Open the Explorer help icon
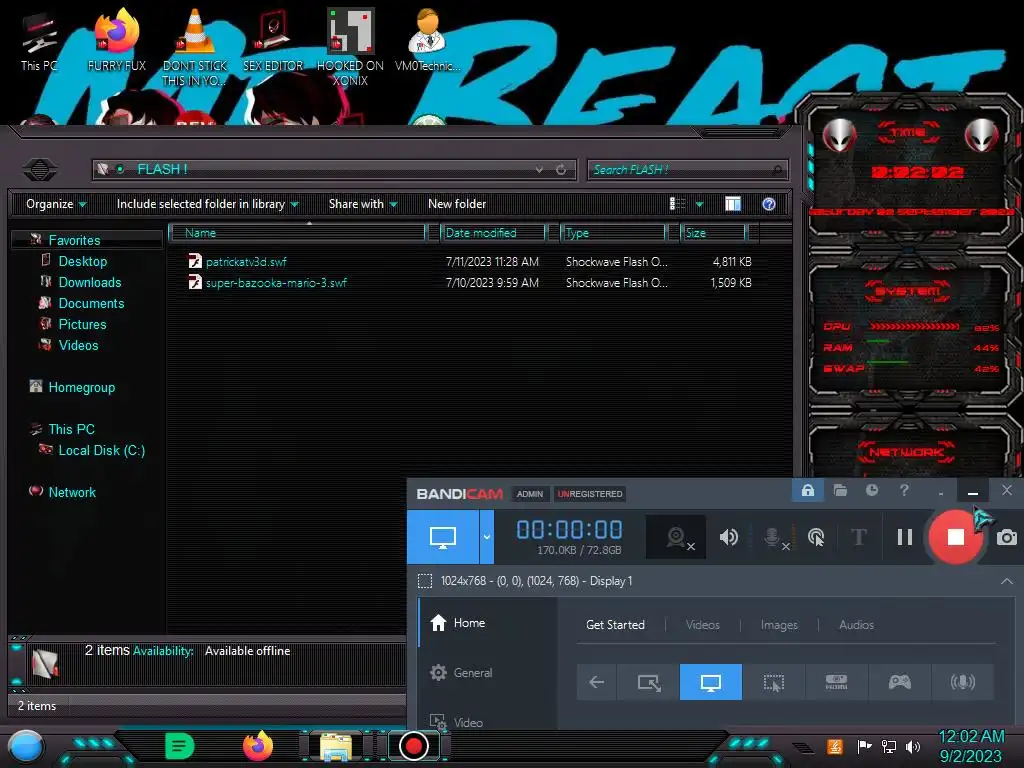This screenshot has height=768, width=1024. pos(769,204)
